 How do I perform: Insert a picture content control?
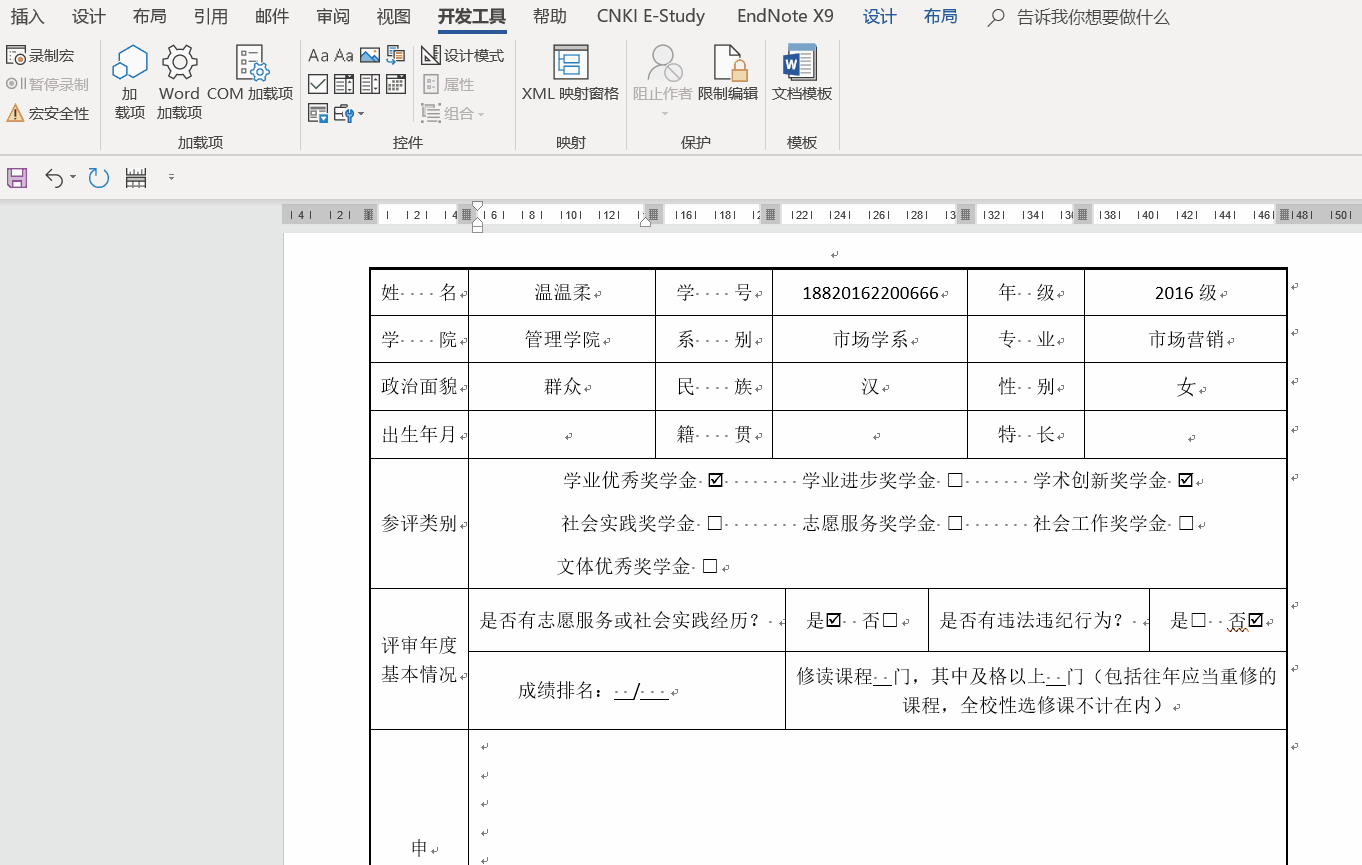(x=370, y=56)
